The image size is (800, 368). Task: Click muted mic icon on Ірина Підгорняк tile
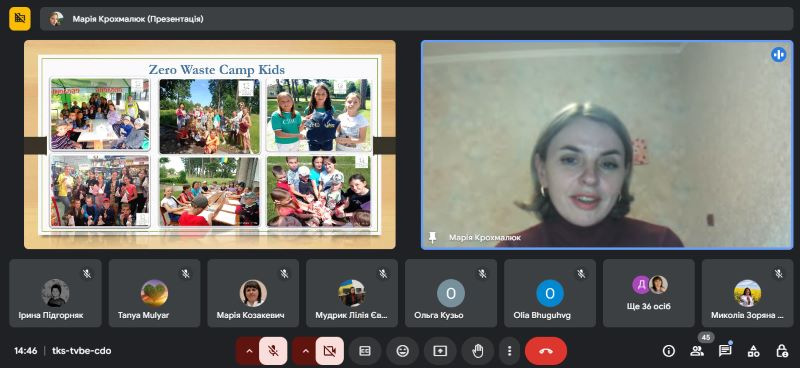click(x=87, y=274)
